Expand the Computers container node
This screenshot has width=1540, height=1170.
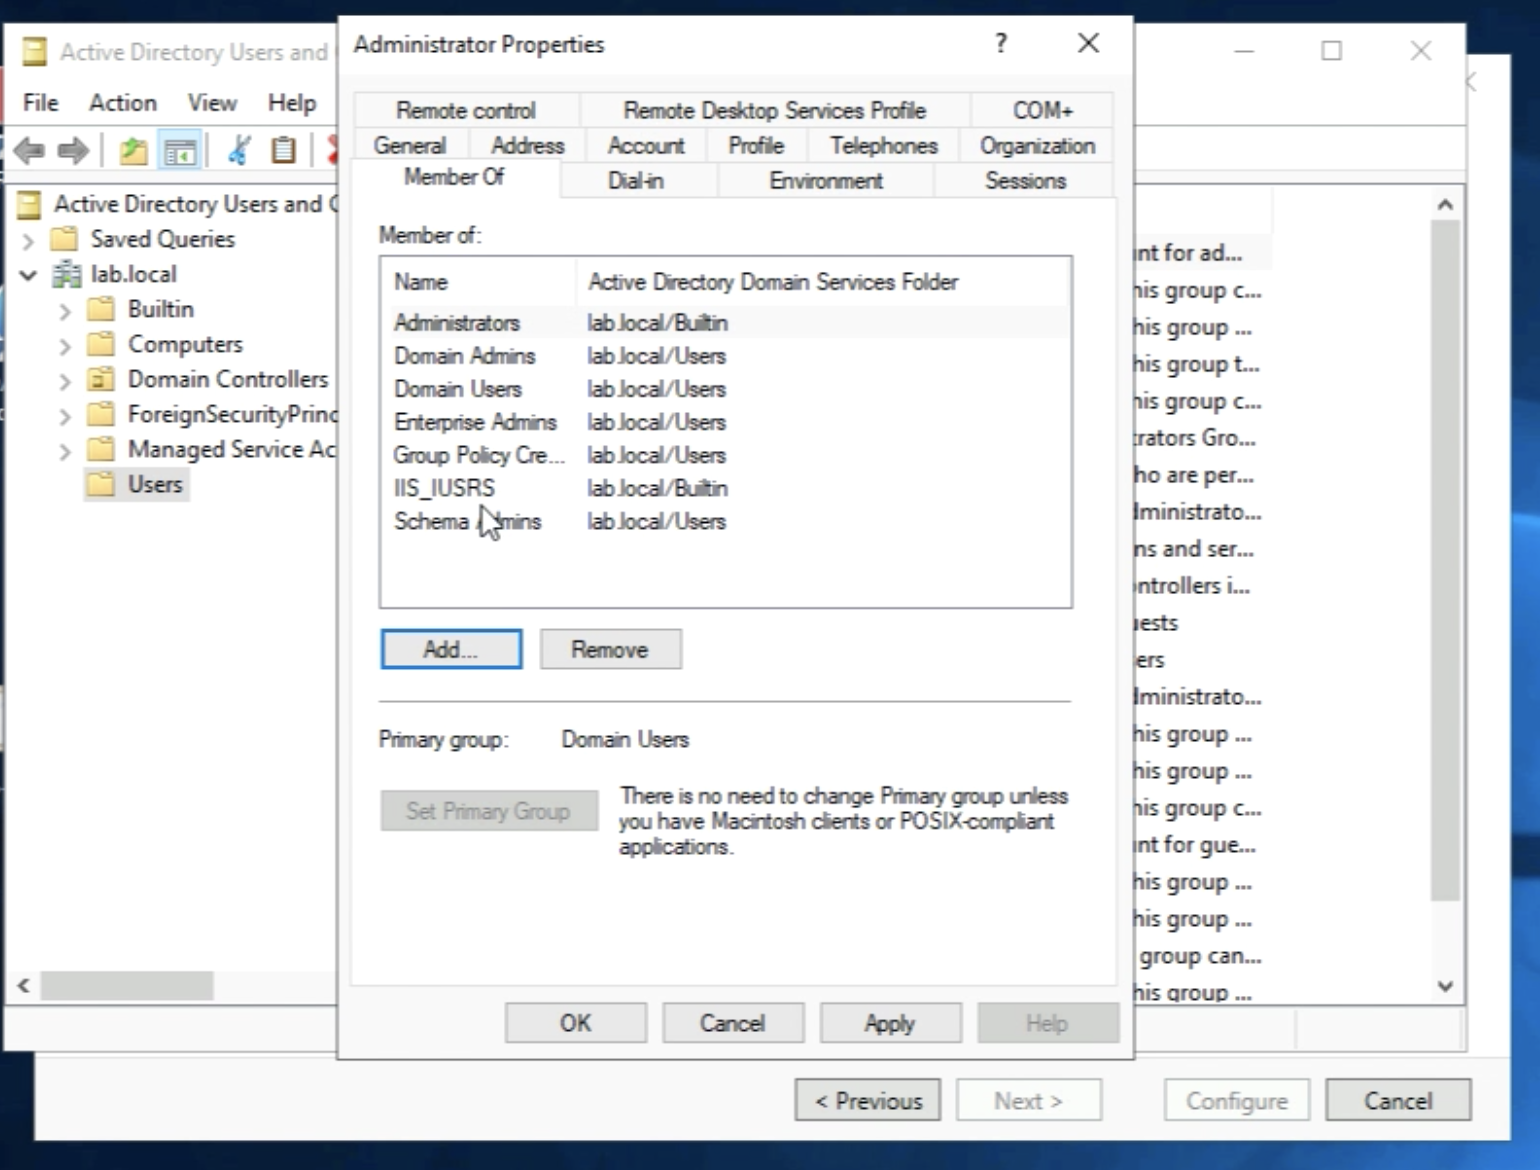(65, 346)
